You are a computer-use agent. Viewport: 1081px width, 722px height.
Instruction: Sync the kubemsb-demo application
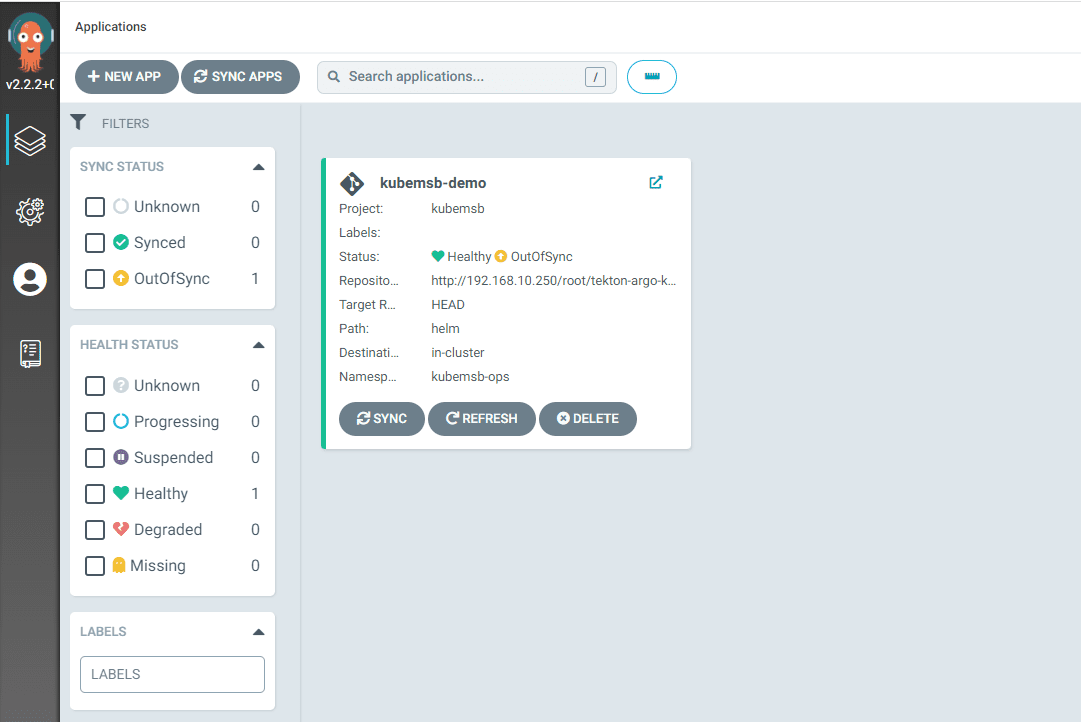tap(381, 419)
